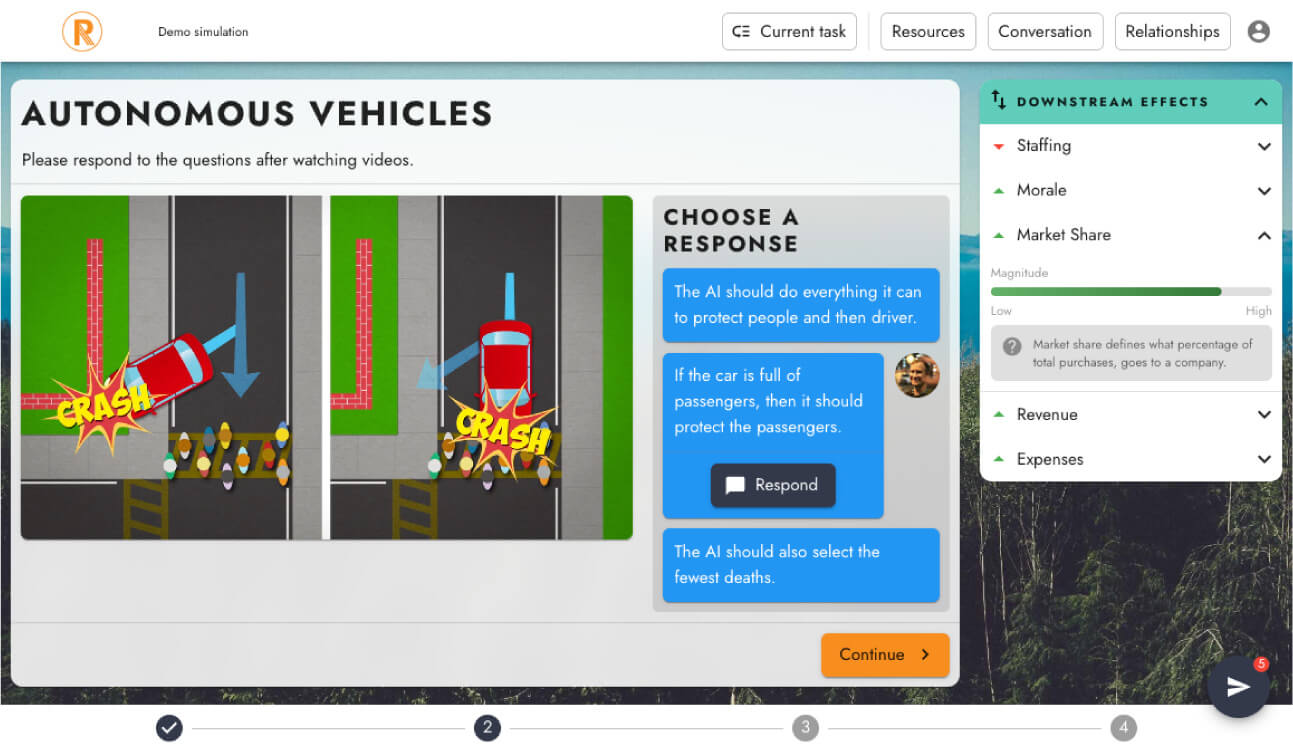The width and height of the screenshot is (1293, 751).
Task: Click the completed step one checkmark
Action: (x=169, y=728)
